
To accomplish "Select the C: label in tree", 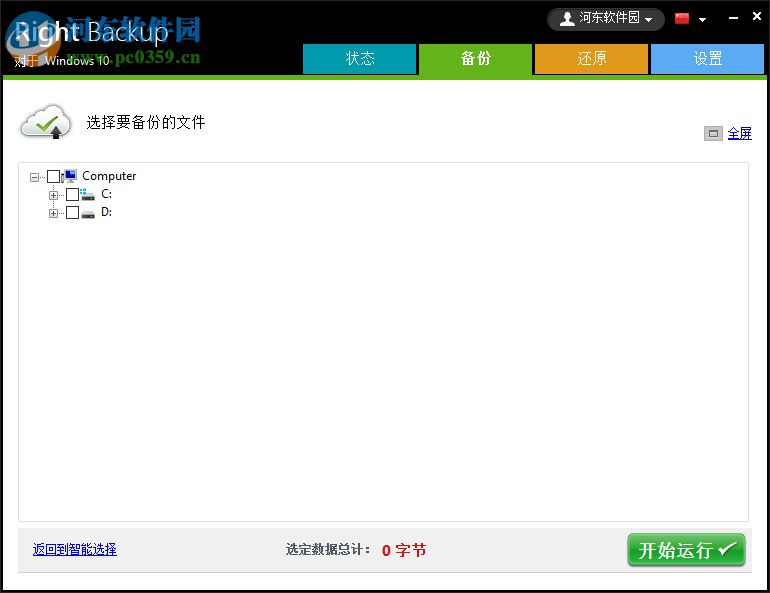I will tap(107, 194).
